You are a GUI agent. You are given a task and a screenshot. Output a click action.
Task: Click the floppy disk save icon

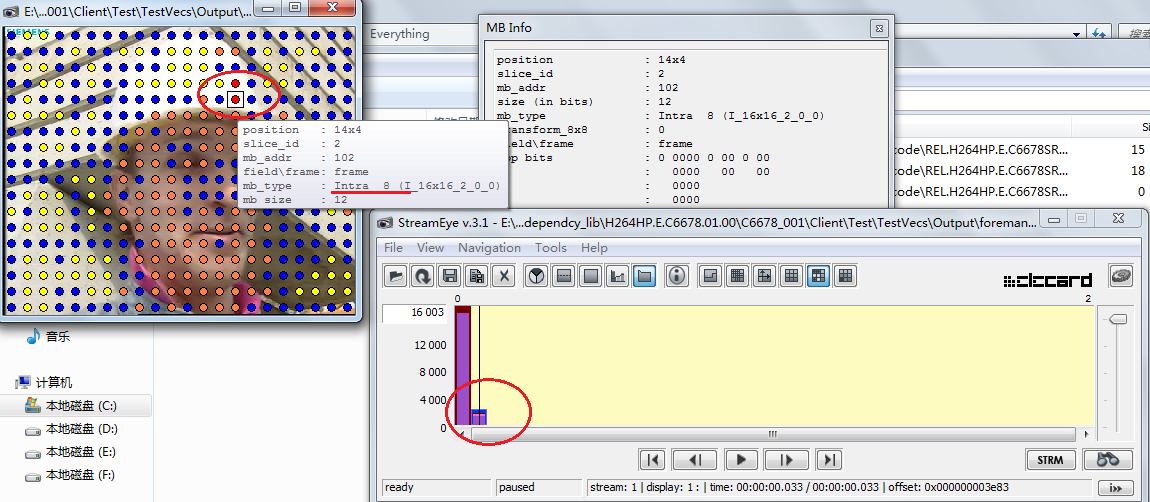[450, 276]
